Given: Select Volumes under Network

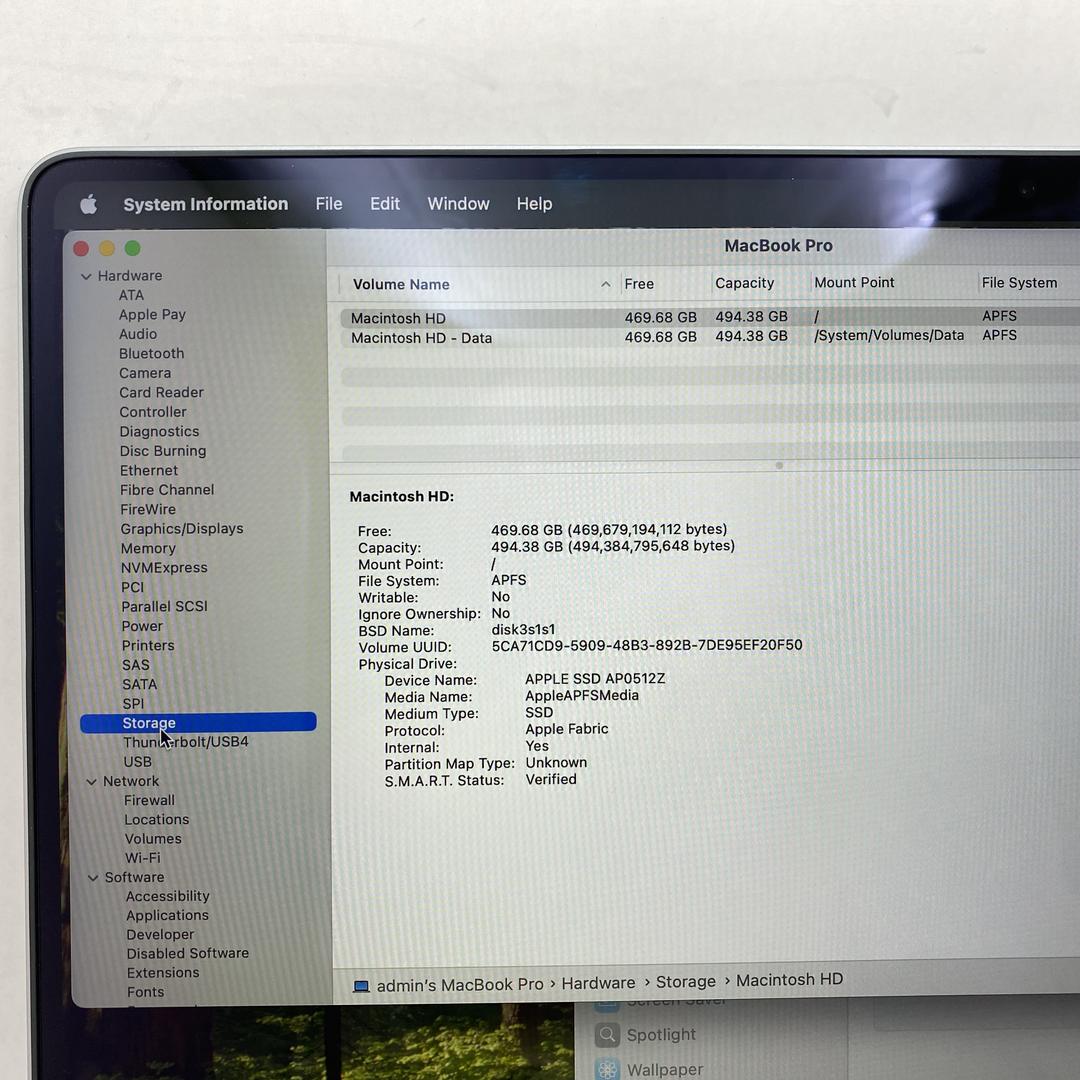Looking at the screenshot, I should pos(153,839).
